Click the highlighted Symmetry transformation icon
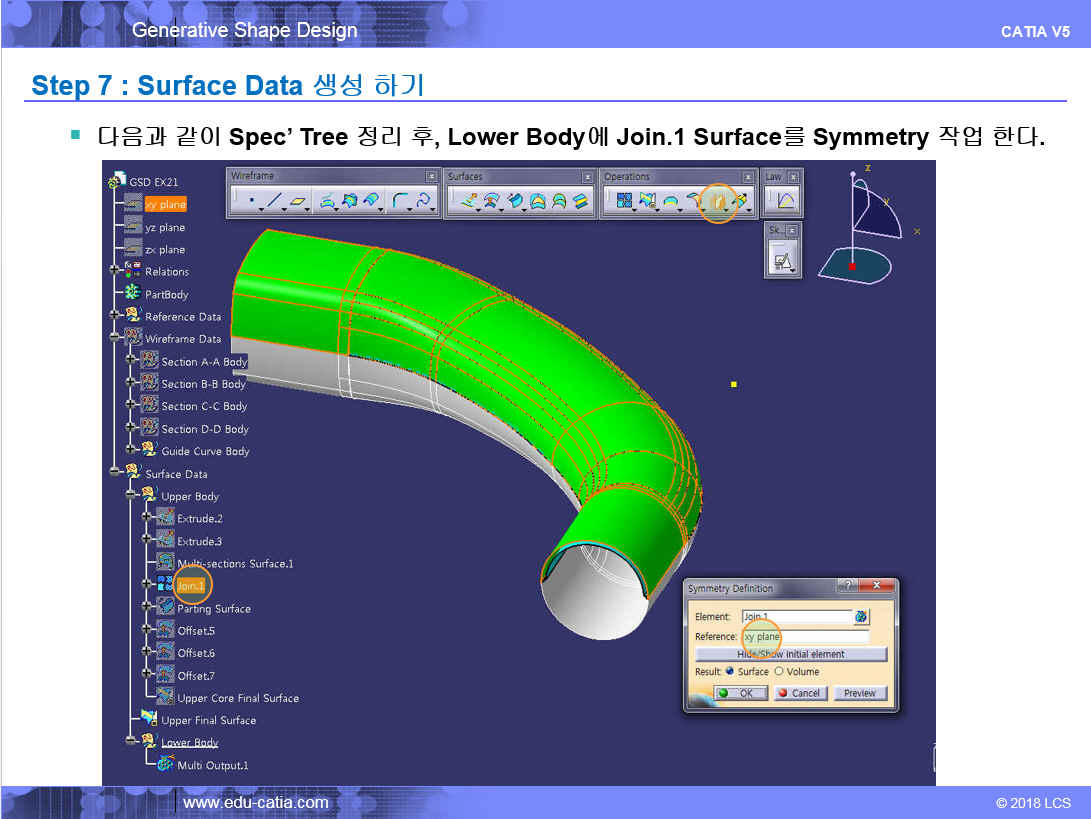Screen dimensions: 1091x819 click(717, 201)
